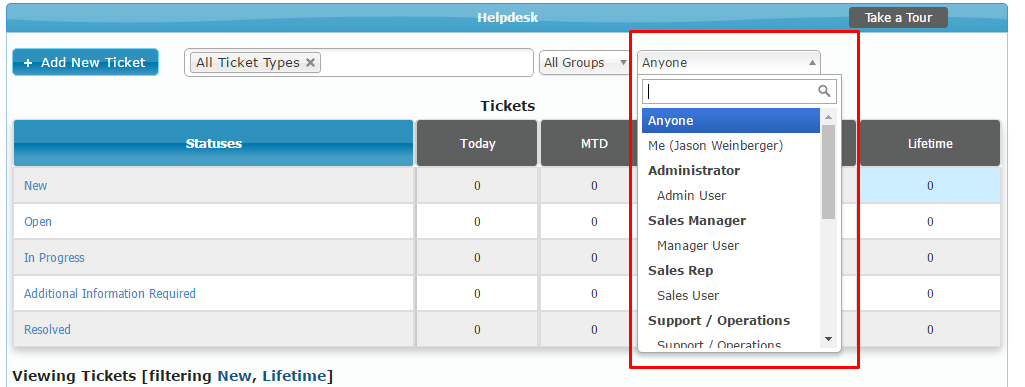
Task: Click the Sales Rep group heading
Action: (681, 271)
